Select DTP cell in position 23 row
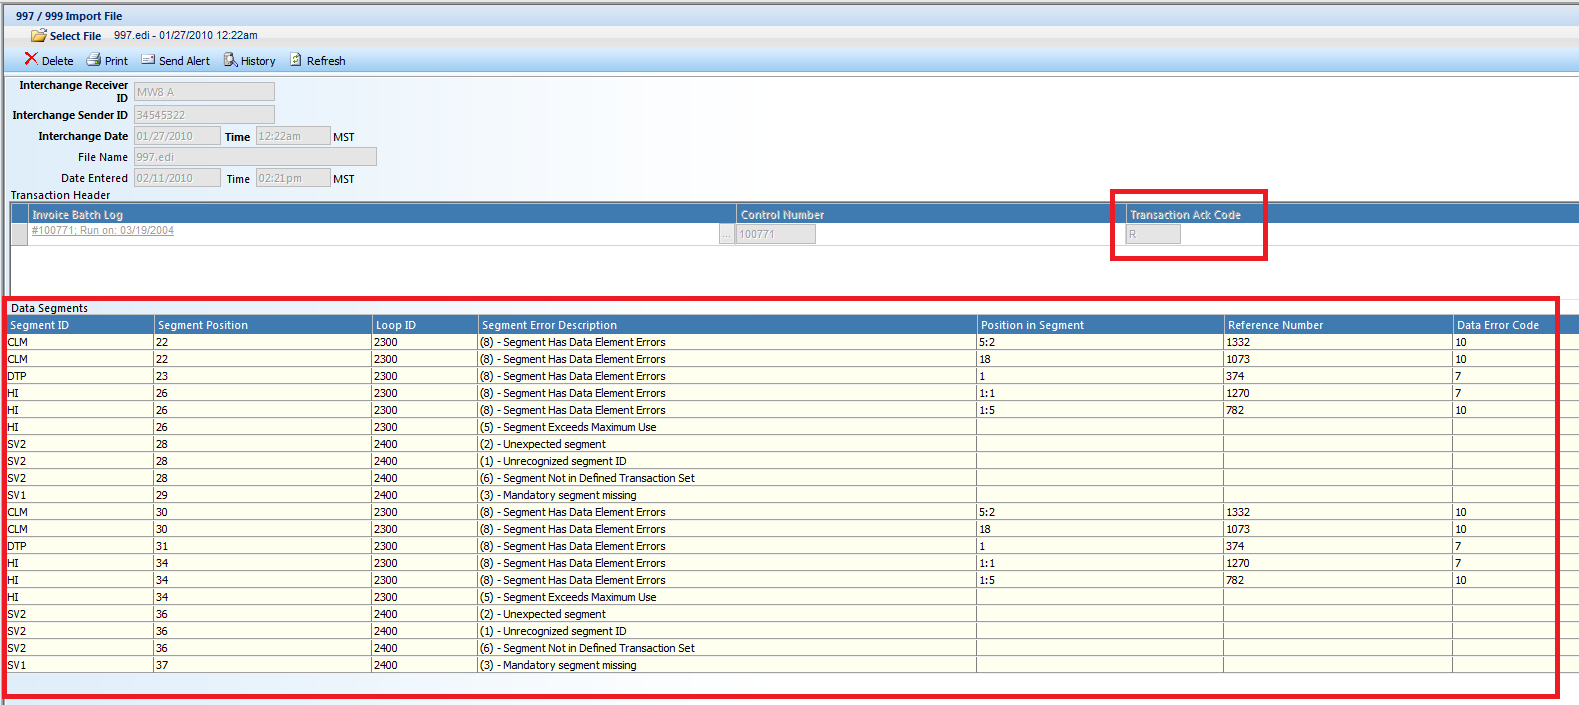Viewport: 1579px width, 705px height. [80, 376]
